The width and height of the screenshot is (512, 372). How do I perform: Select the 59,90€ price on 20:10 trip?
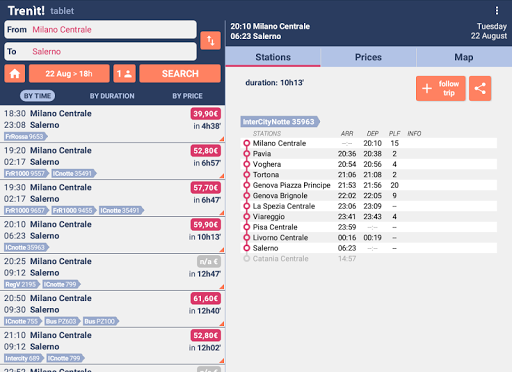206,225
